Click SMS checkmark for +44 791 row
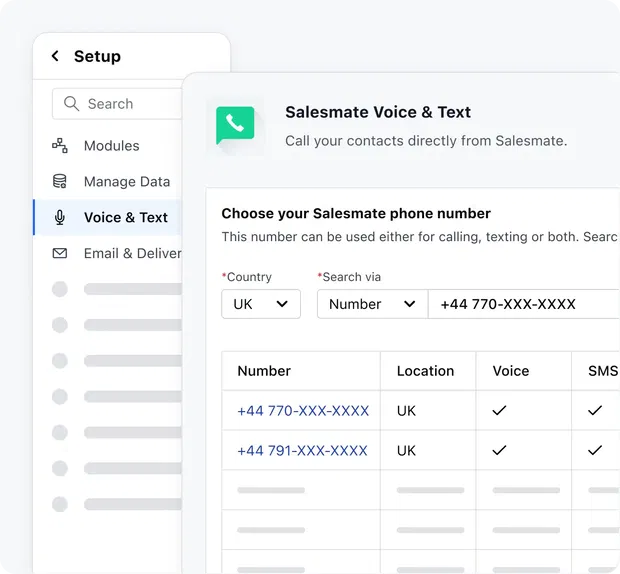620x574 pixels. [595, 450]
